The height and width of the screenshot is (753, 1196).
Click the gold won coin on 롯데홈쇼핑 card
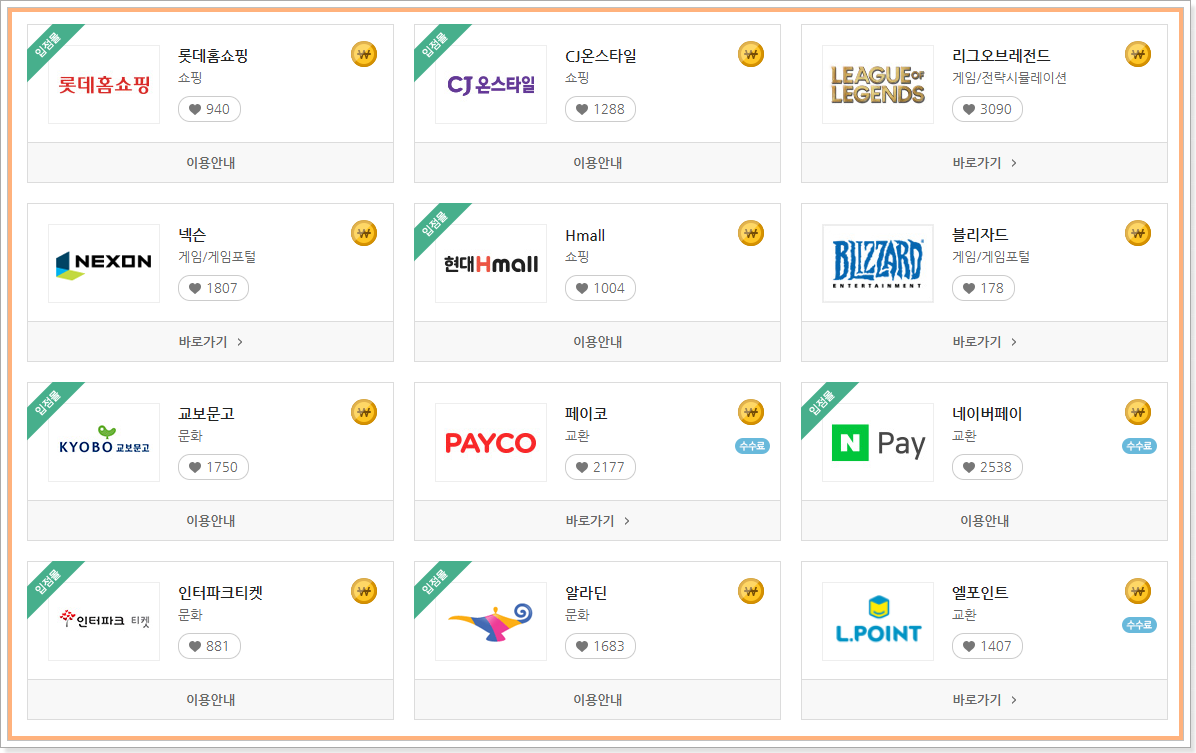pos(364,54)
